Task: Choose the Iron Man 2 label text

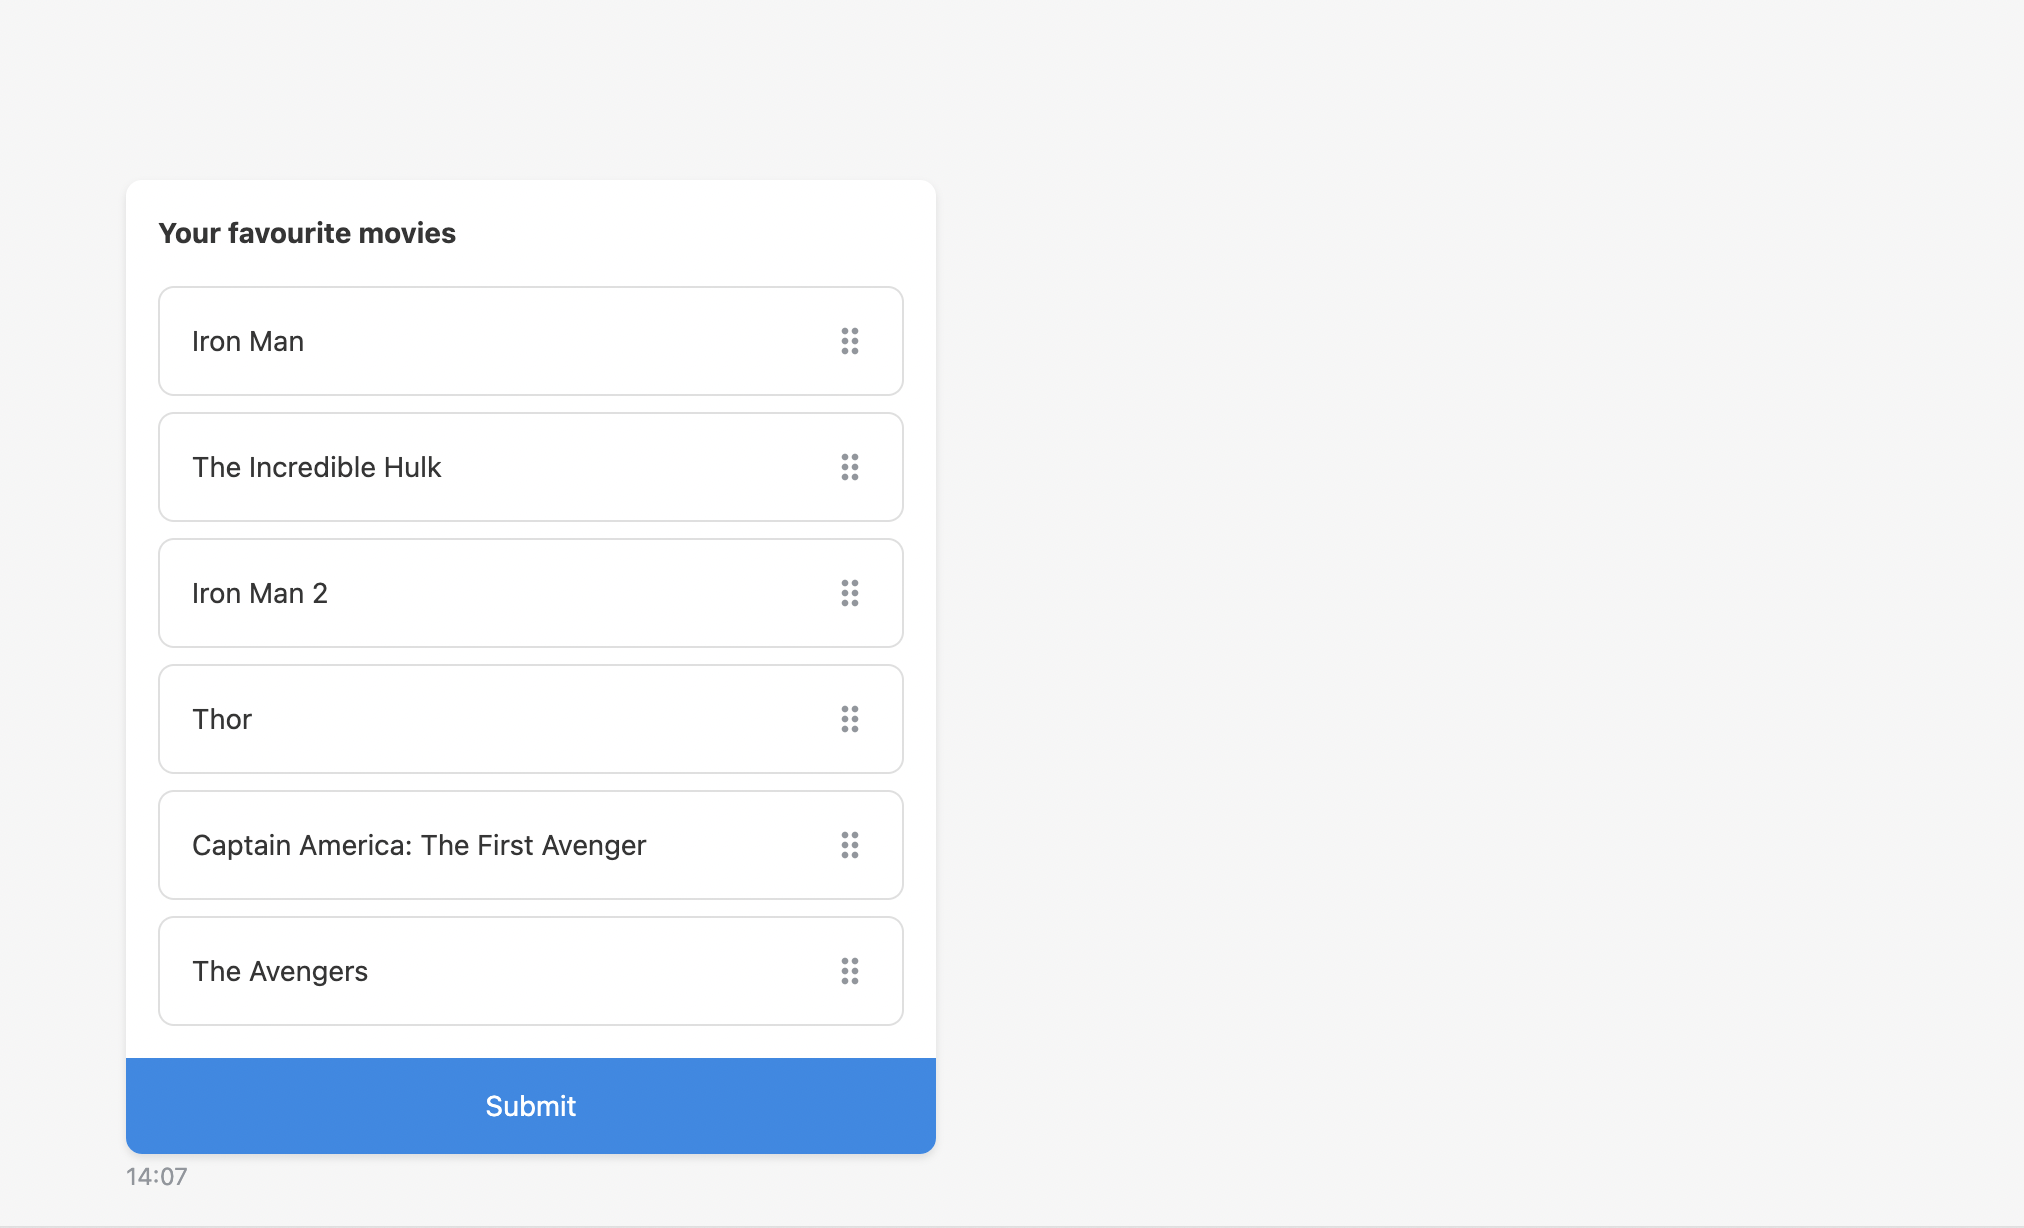Action: point(260,594)
